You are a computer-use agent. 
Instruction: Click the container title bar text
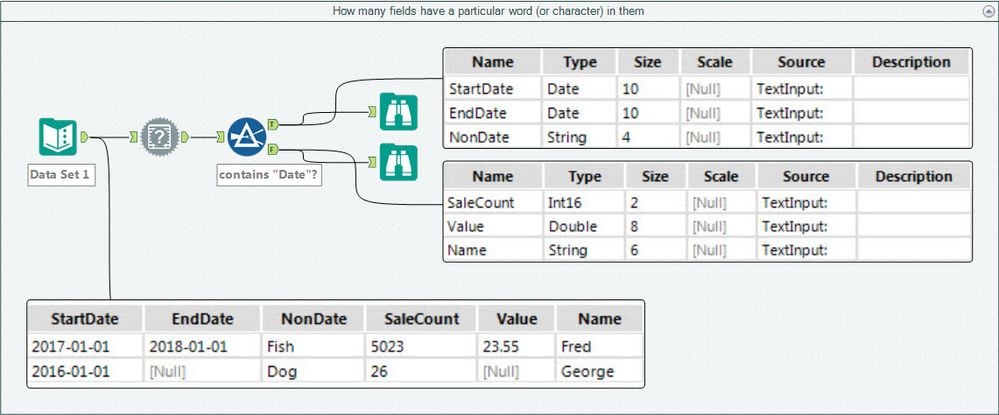click(488, 11)
